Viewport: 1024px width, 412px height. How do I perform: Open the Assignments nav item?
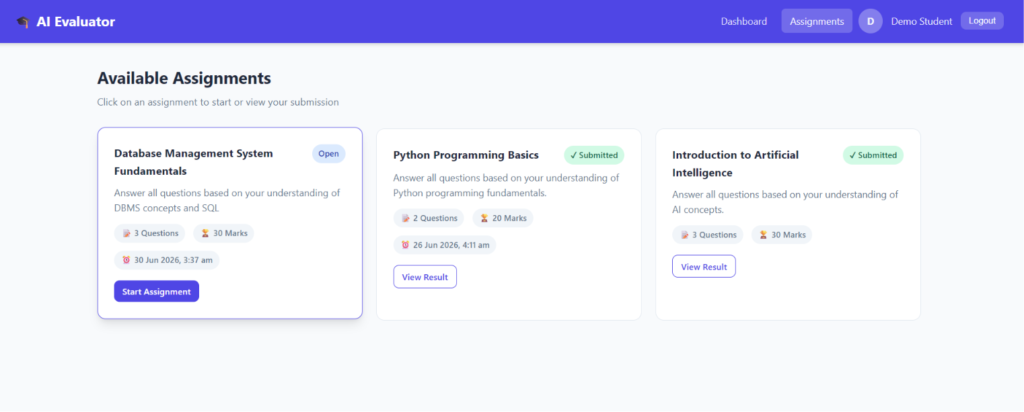(x=817, y=21)
